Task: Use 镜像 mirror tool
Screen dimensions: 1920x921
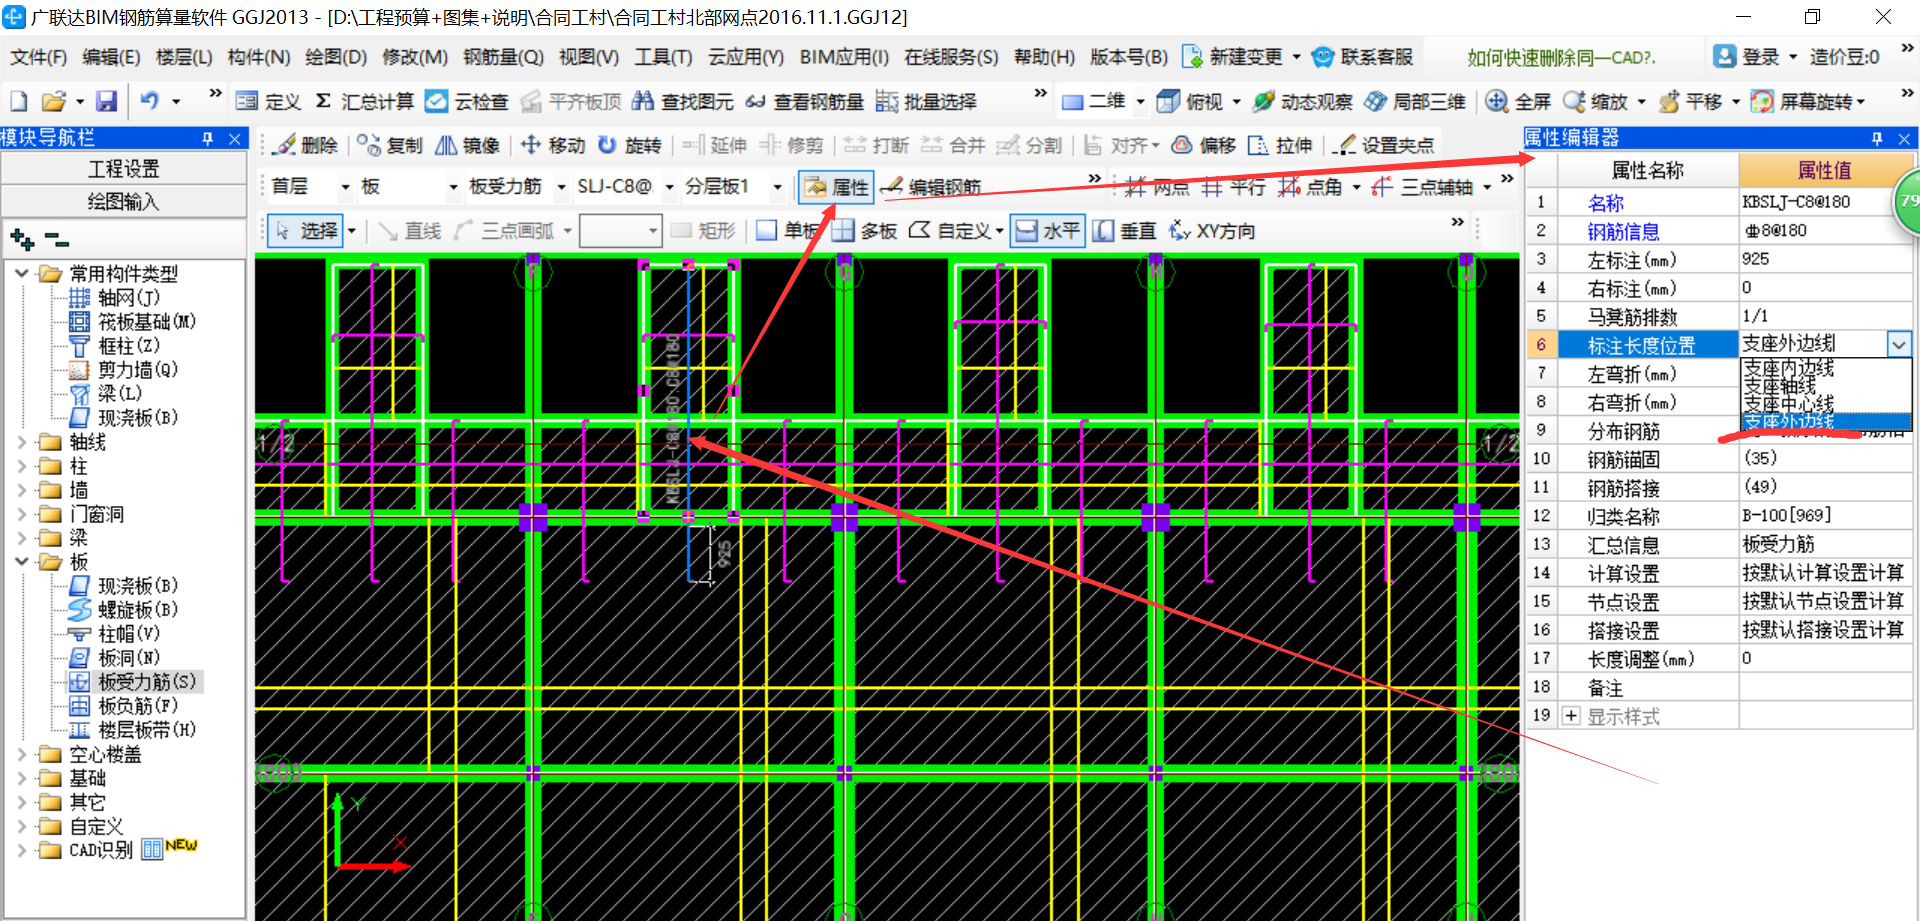Action: [467, 145]
